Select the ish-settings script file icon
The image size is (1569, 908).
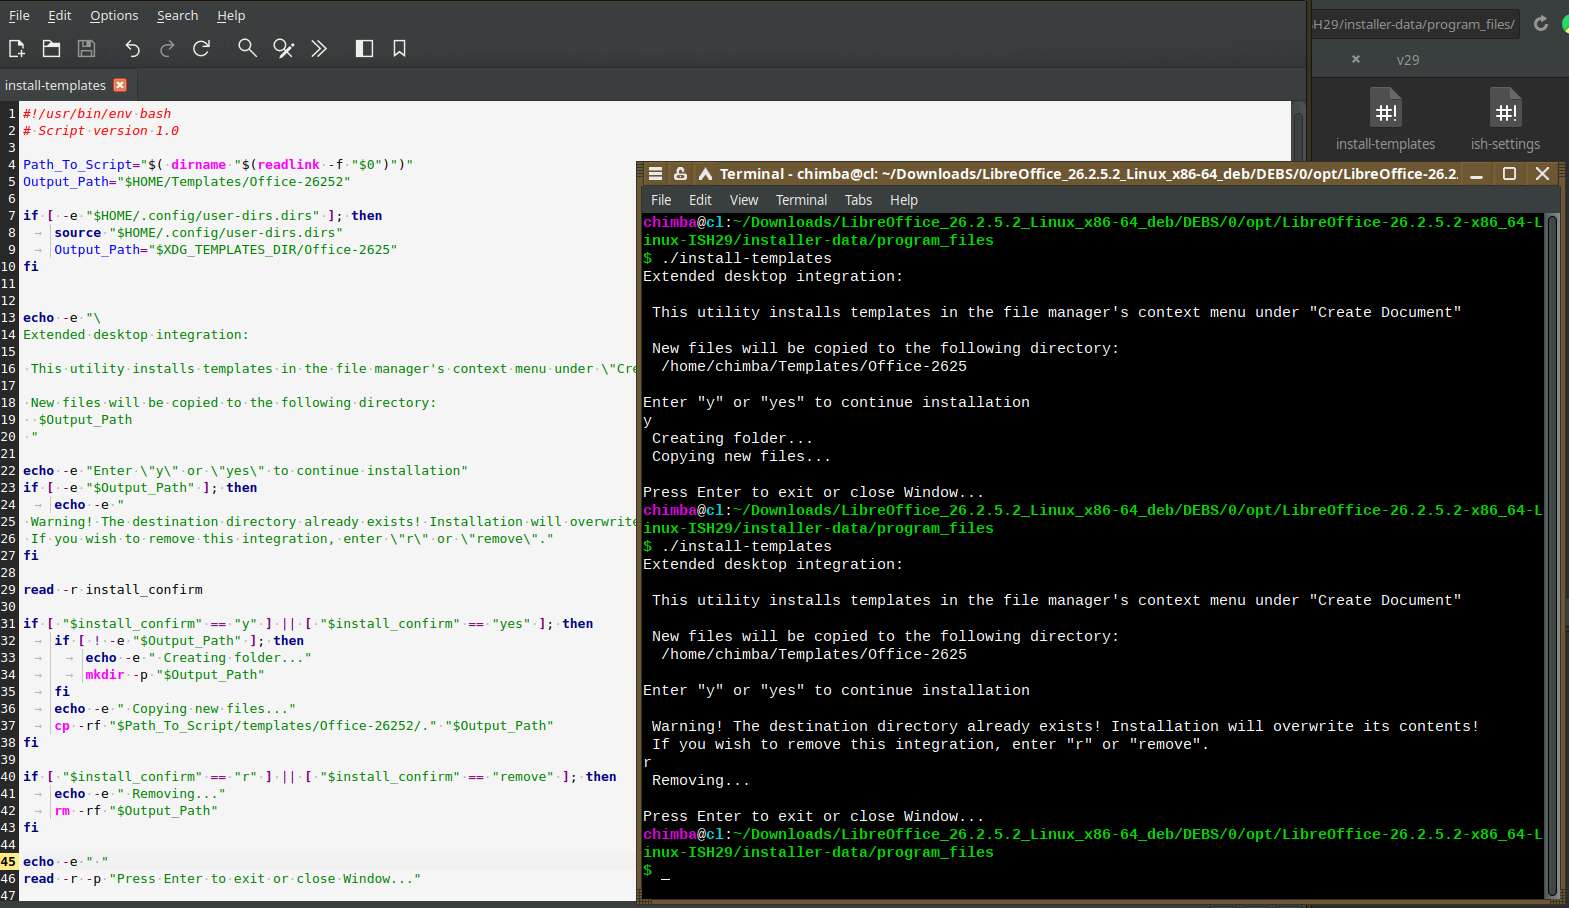pos(1505,119)
